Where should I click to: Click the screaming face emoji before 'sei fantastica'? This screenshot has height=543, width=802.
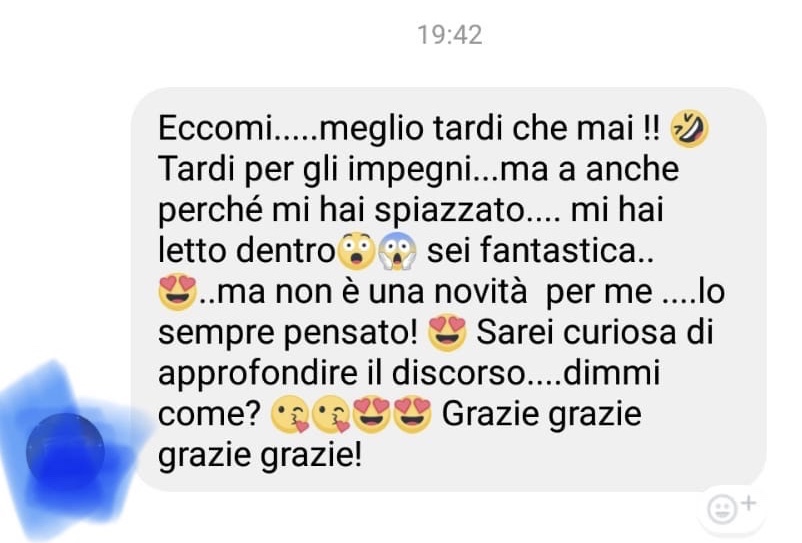pos(397,251)
